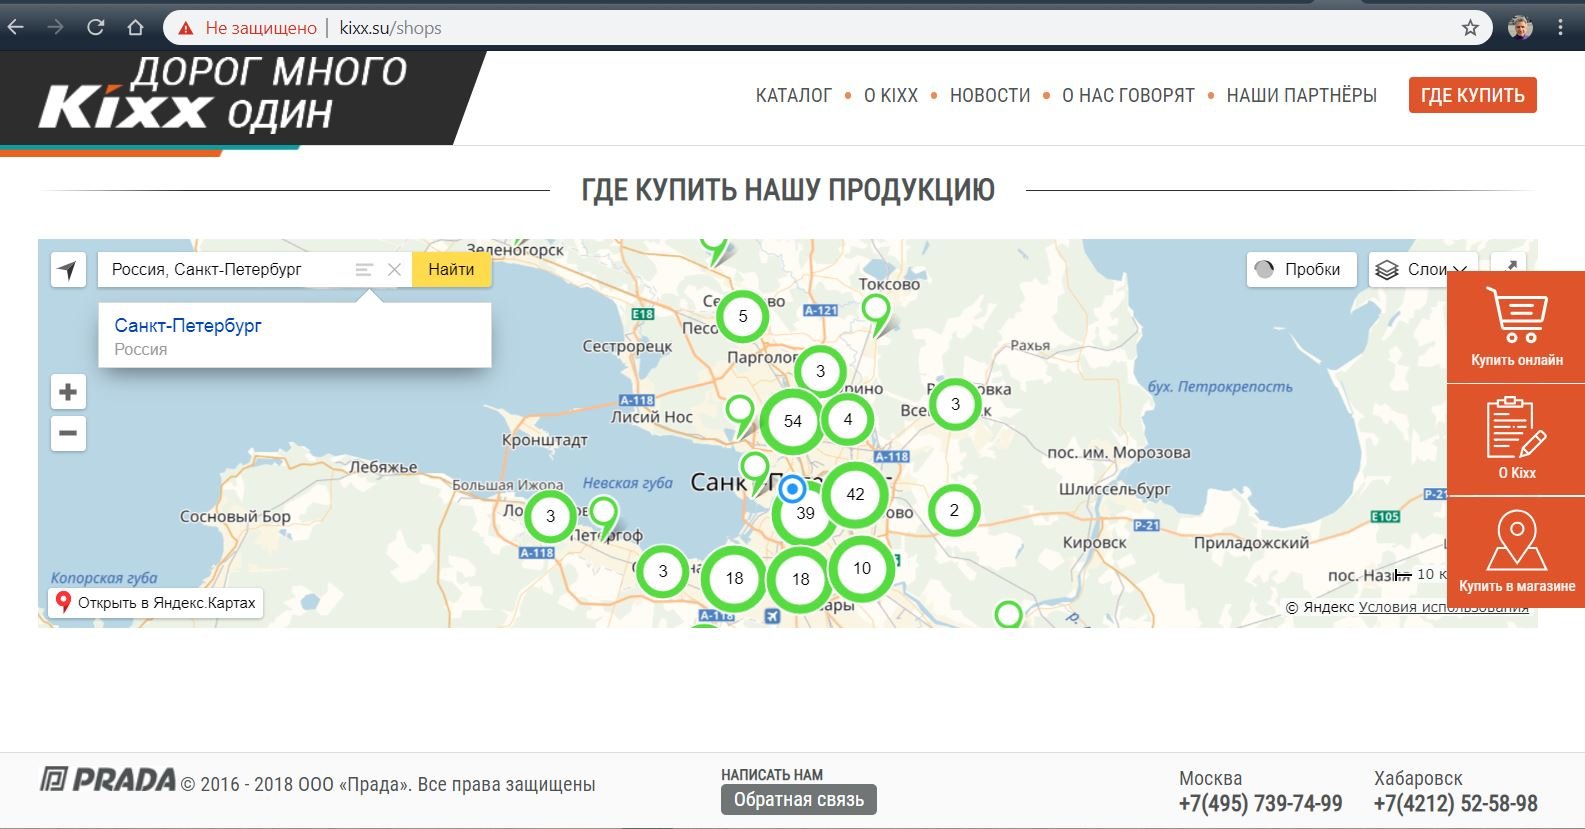Viewport: 1585px width, 829px height.
Task: Open search results list icon in map search
Action: 364,269
